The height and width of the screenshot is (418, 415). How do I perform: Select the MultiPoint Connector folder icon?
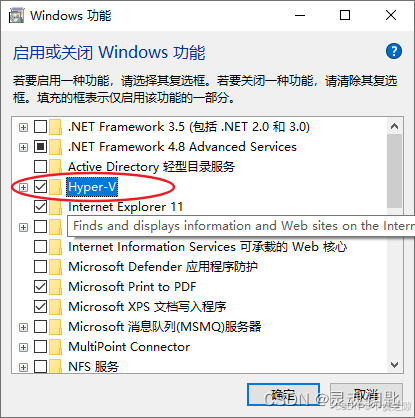pos(56,347)
